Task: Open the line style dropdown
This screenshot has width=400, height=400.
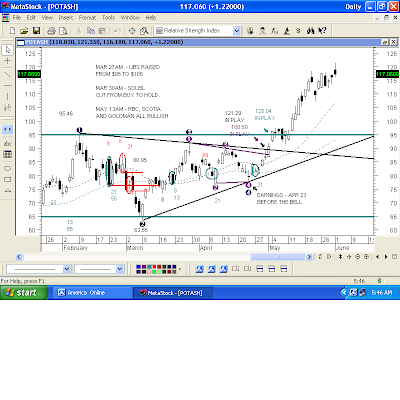Action: (67, 269)
